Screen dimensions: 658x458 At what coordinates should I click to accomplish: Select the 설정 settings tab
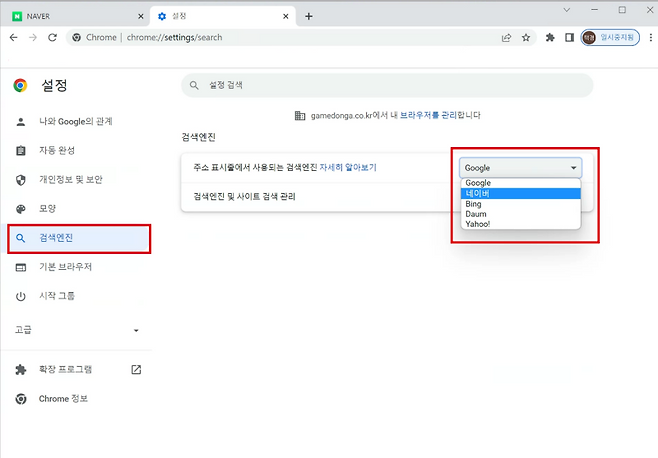[222, 16]
